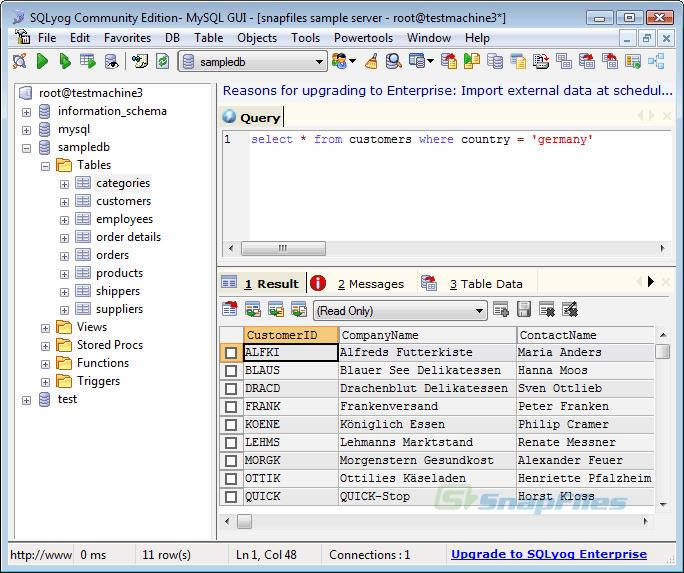Click the Reasons for upgrading to Enterprise banner
The height and width of the screenshot is (573, 684).
(x=448, y=90)
